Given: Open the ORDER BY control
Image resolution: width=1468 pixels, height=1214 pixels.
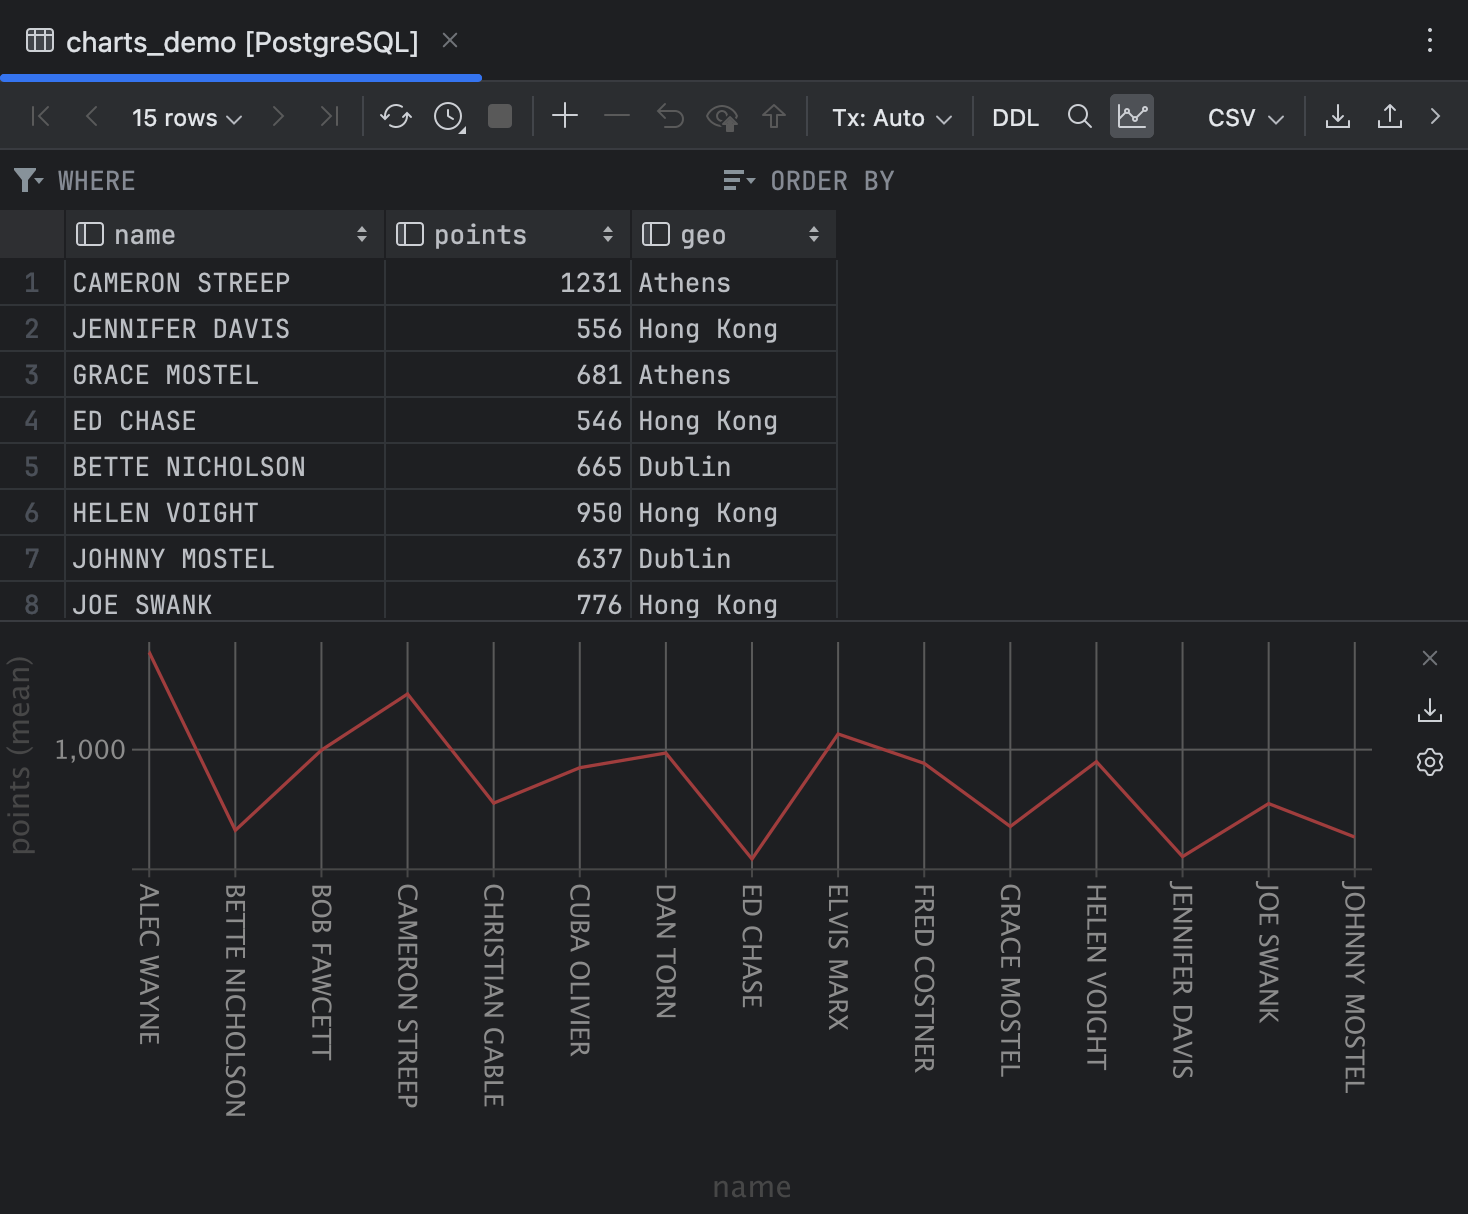Looking at the screenshot, I should pyautogui.click(x=740, y=181).
